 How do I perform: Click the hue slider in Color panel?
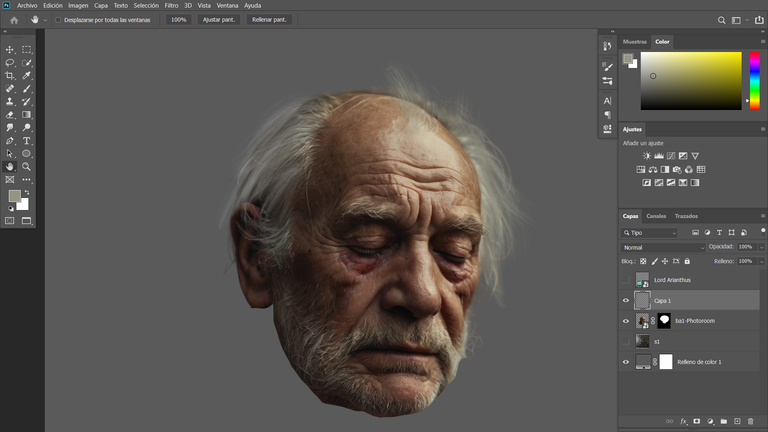755,81
